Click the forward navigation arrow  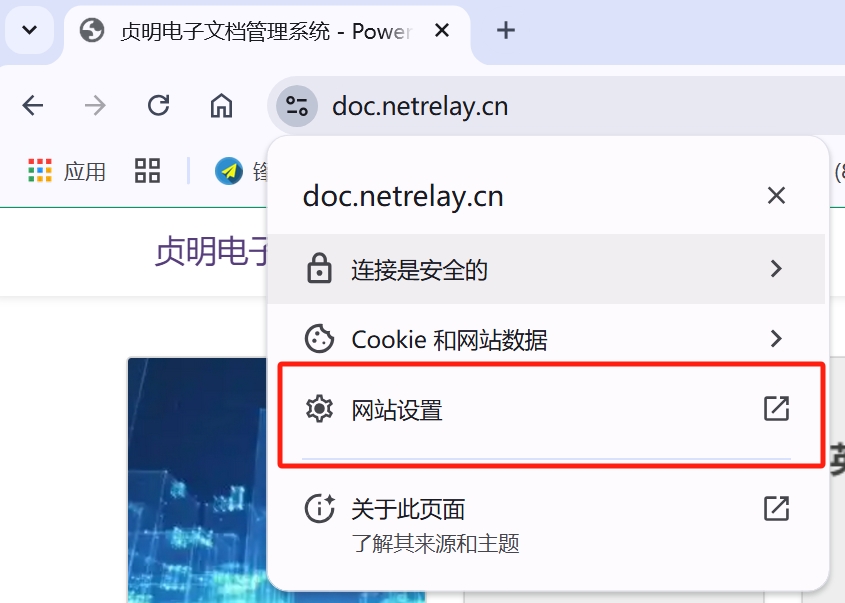pyautogui.click(x=95, y=105)
